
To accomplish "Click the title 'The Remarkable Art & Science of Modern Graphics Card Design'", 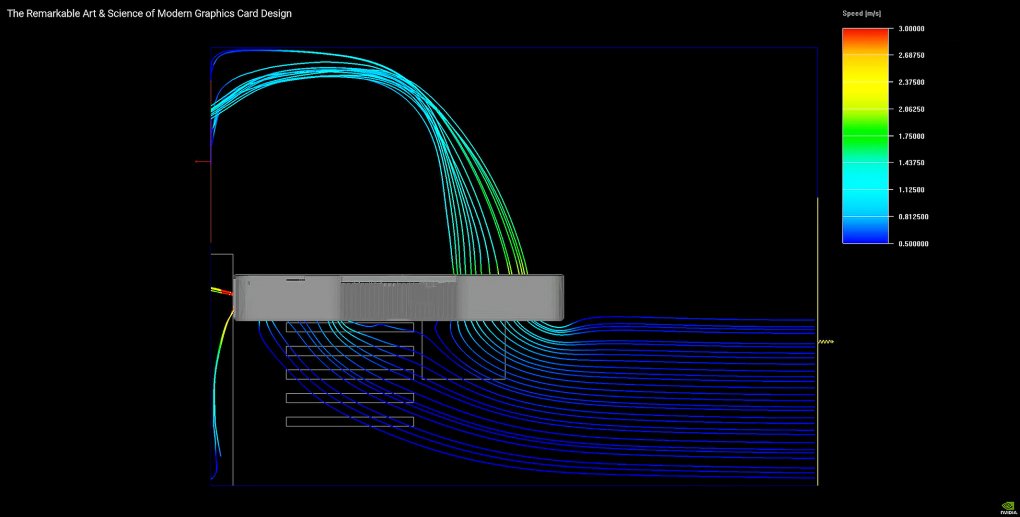I will pos(149,14).
